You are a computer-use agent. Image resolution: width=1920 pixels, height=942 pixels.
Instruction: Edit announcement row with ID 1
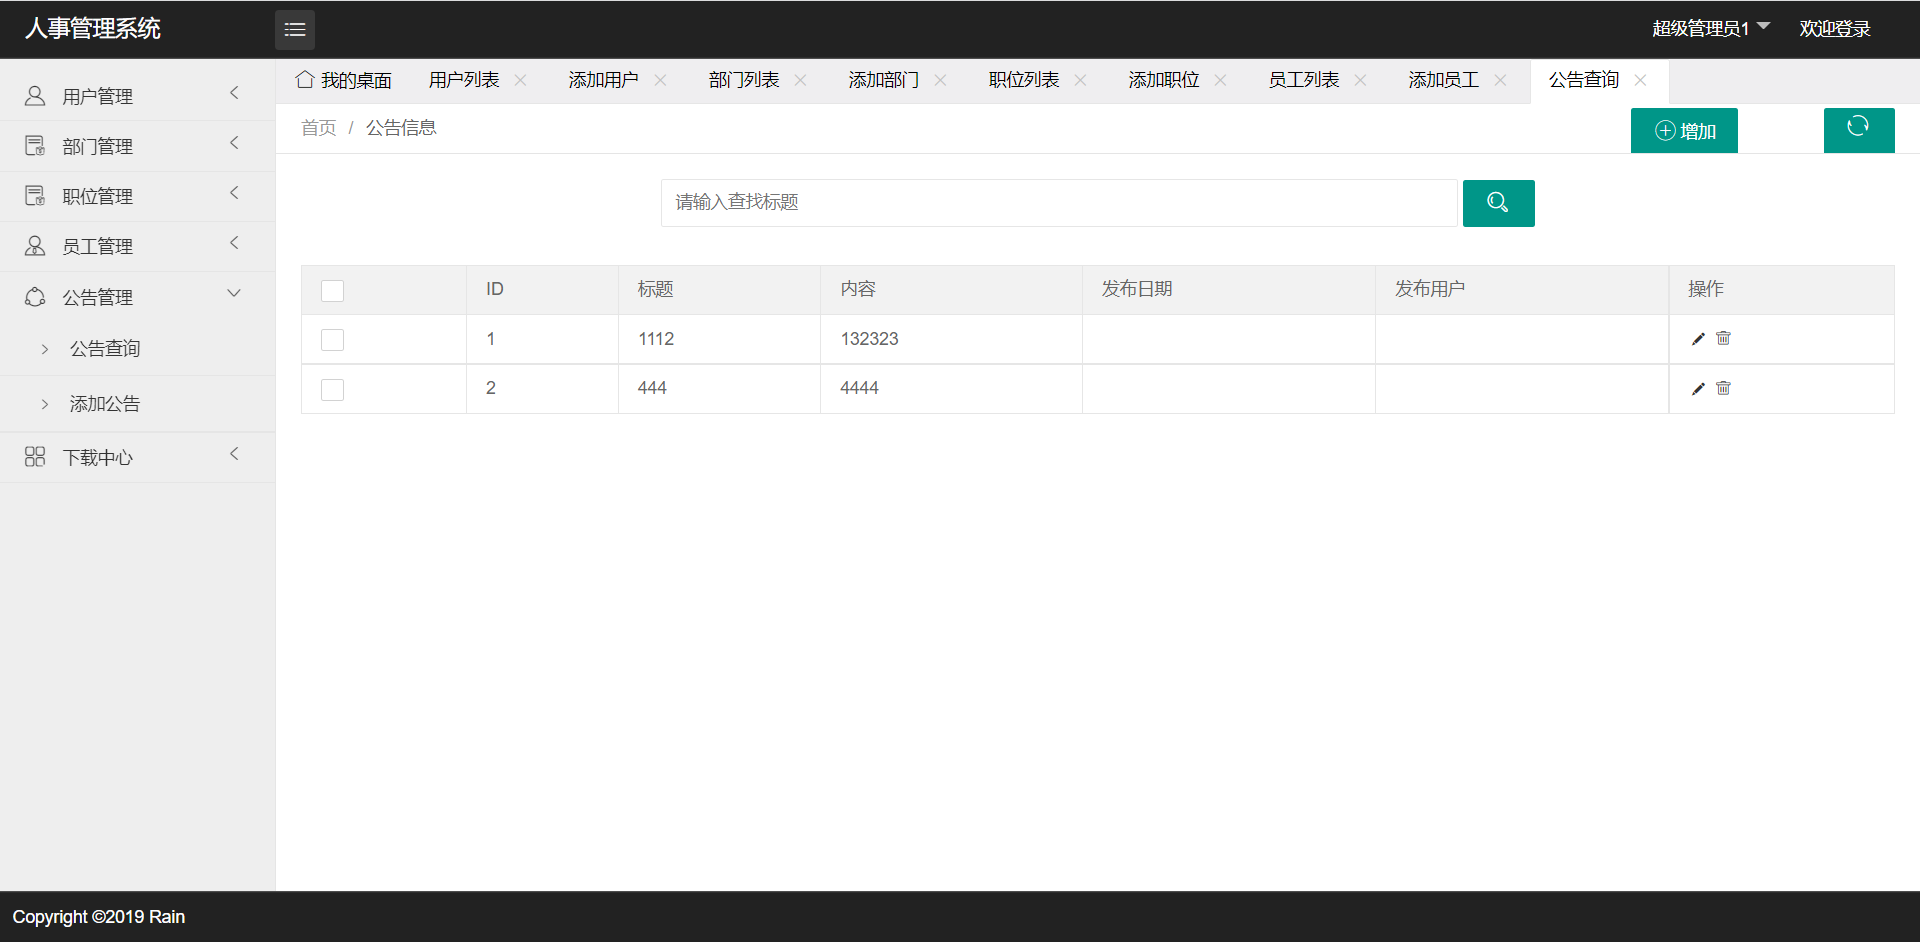(1697, 339)
